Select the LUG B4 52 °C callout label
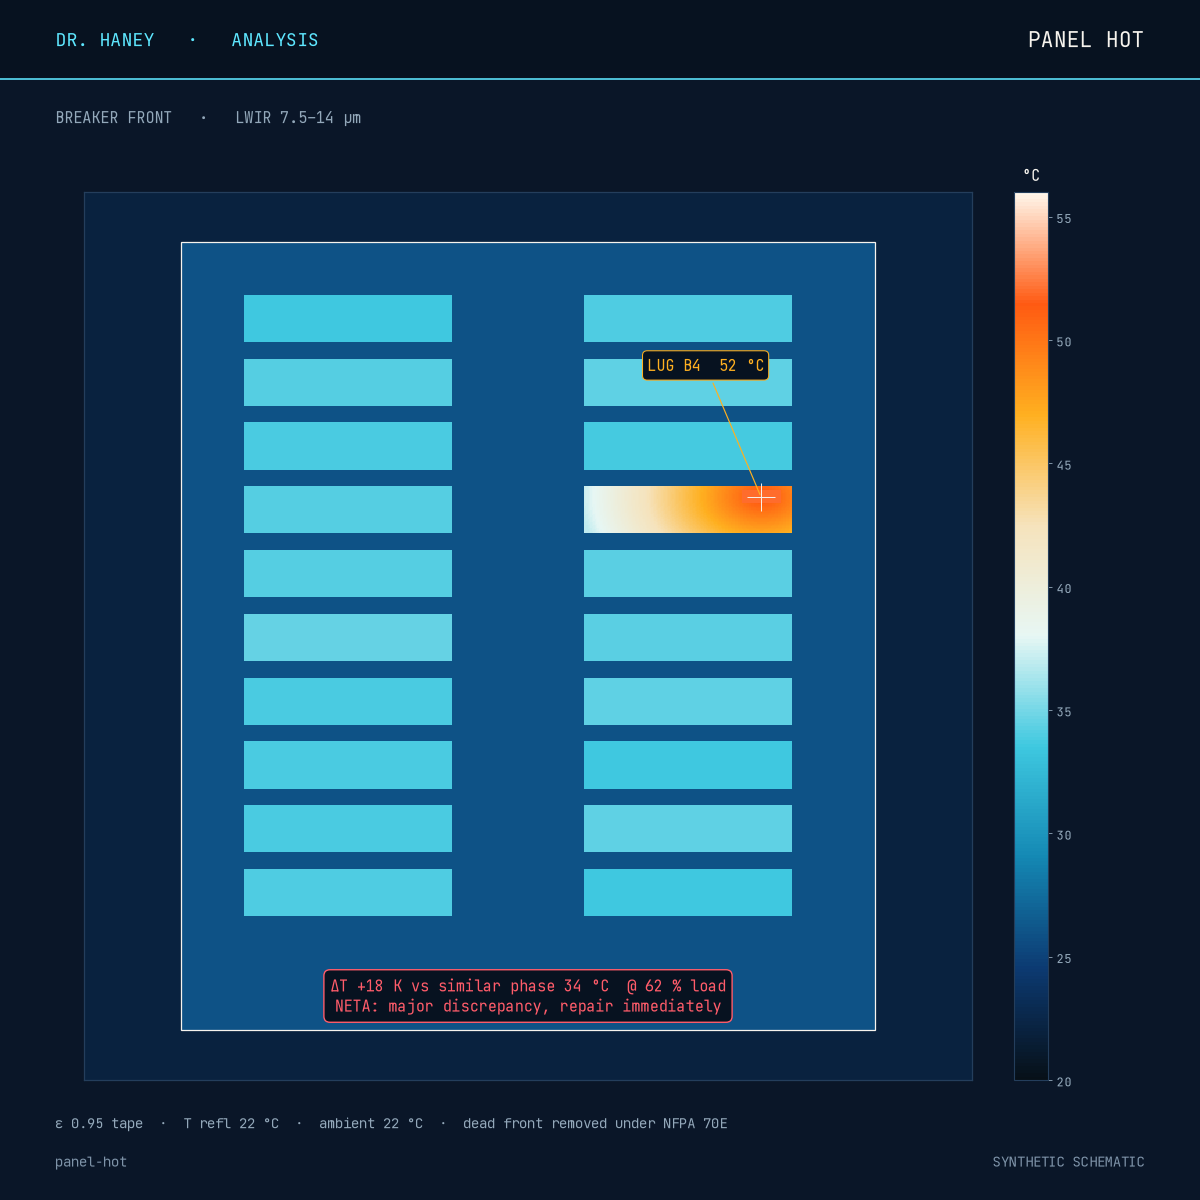1200x1200 pixels. [705, 365]
